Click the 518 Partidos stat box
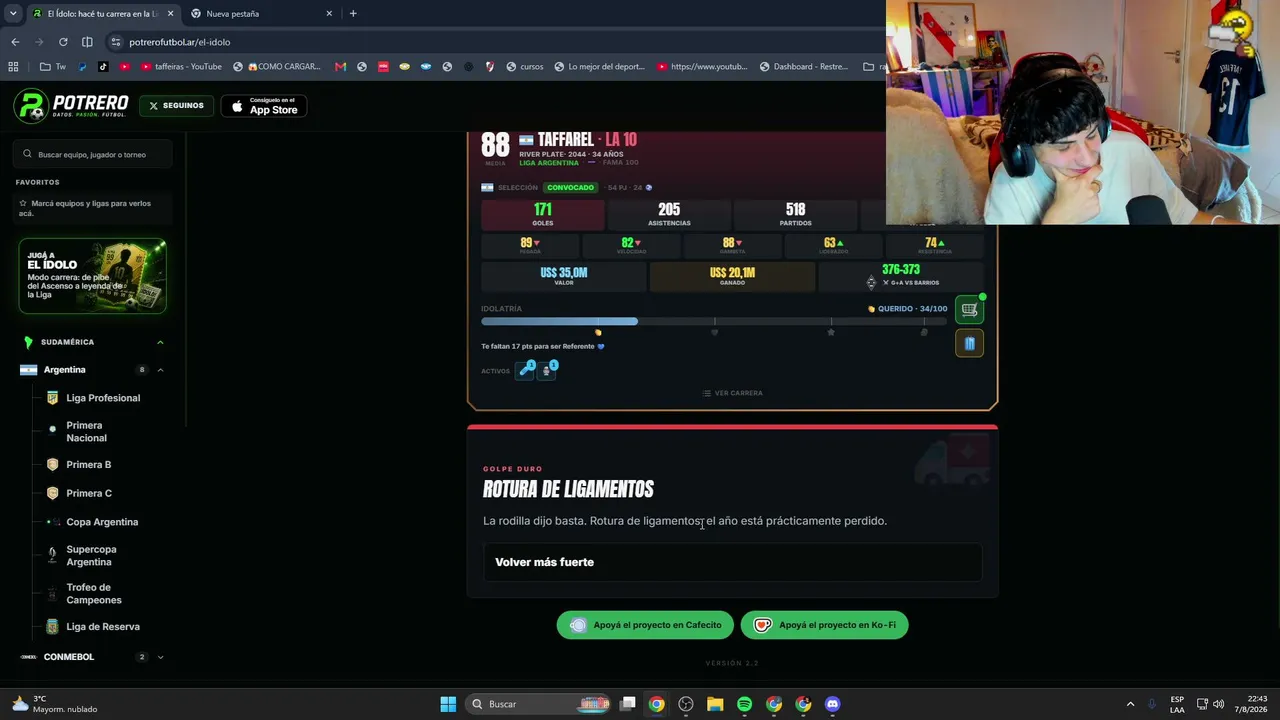 (x=795, y=214)
